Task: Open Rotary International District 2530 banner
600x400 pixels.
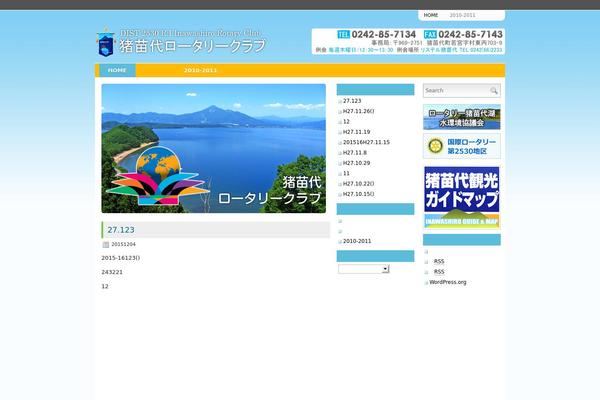Action: (462, 146)
